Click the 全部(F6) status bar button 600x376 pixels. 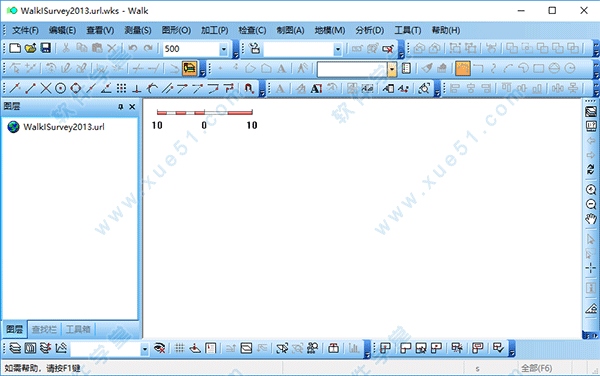tap(536, 368)
